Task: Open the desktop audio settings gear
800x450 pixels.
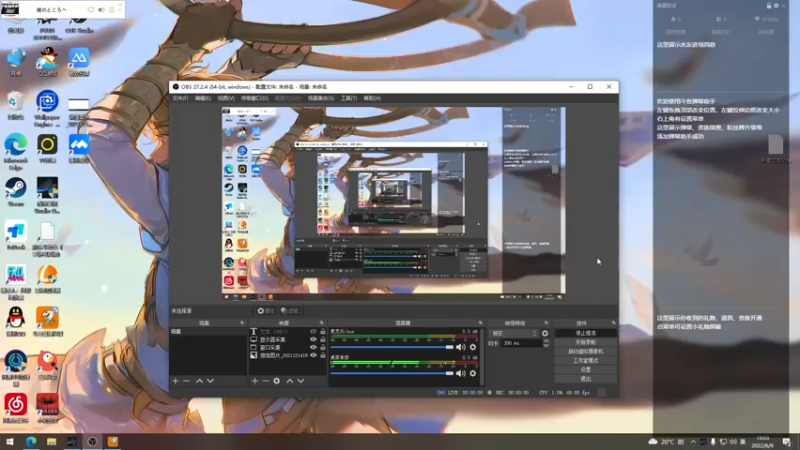Action: (x=473, y=373)
